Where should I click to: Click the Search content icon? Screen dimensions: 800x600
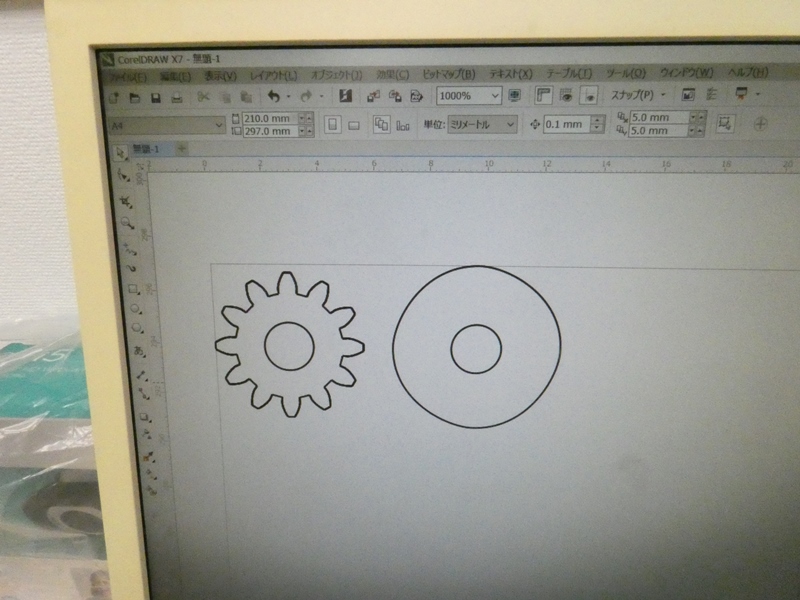pyautogui.click(x=345, y=95)
